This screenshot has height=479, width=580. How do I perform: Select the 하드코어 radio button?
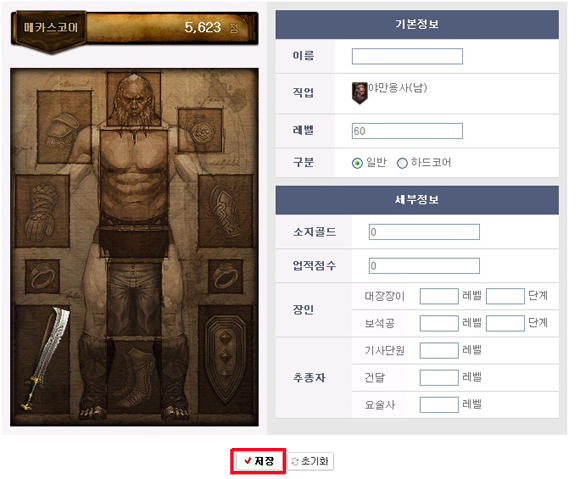pos(402,163)
